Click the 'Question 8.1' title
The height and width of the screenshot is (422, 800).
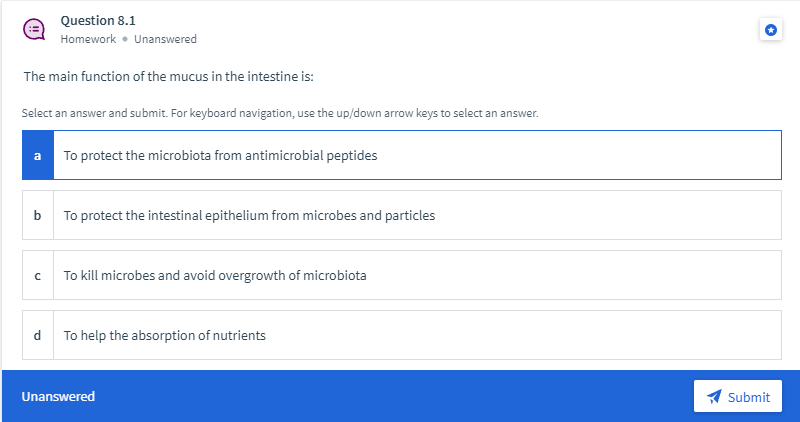point(98,20)
